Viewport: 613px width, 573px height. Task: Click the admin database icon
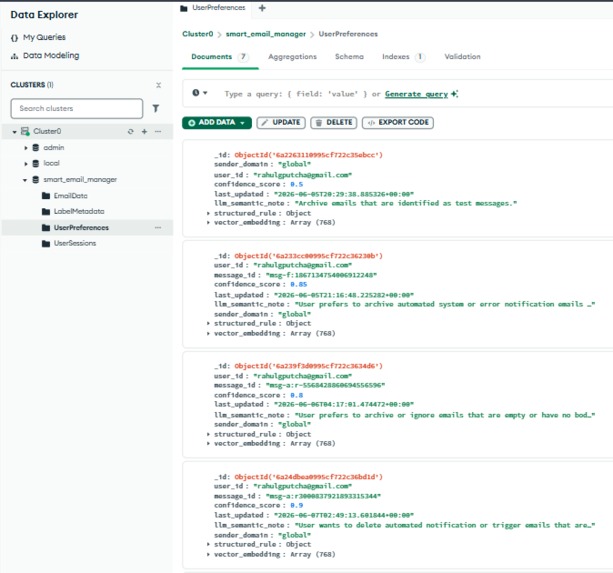[36, 147]
